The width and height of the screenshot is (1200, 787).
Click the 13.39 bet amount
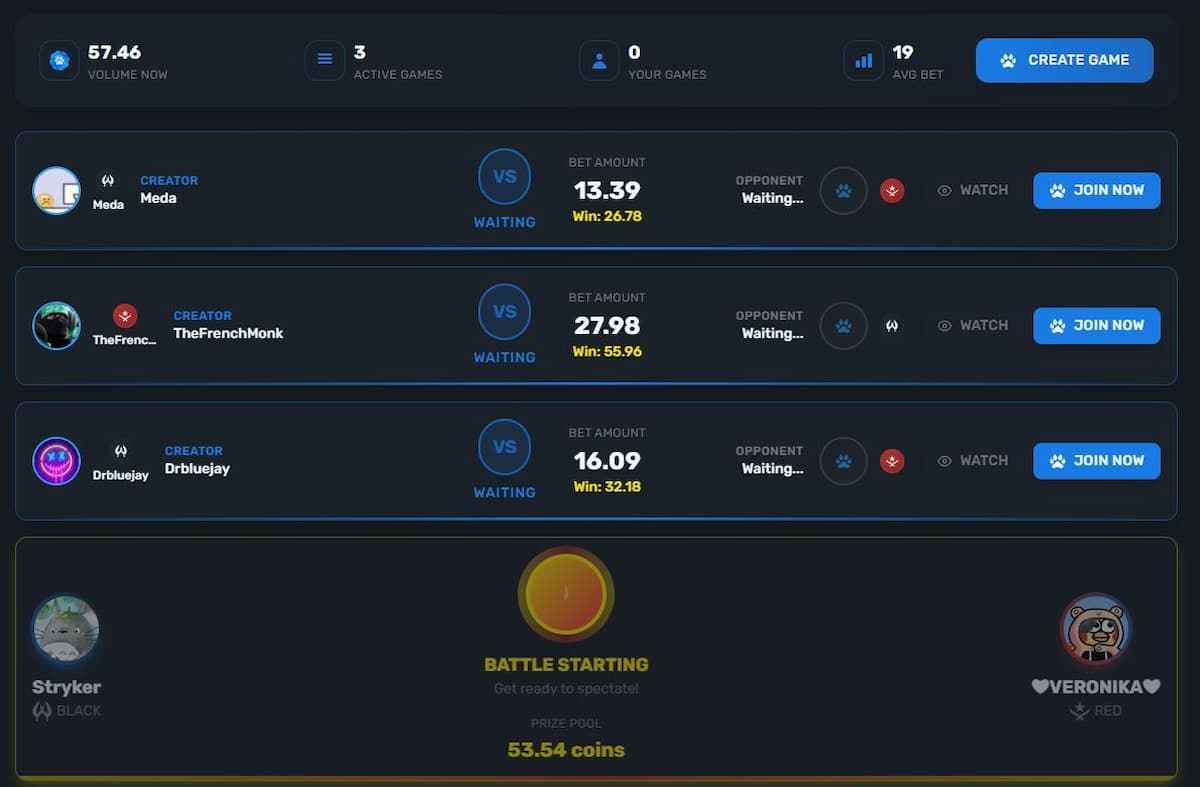coord(607,190)
